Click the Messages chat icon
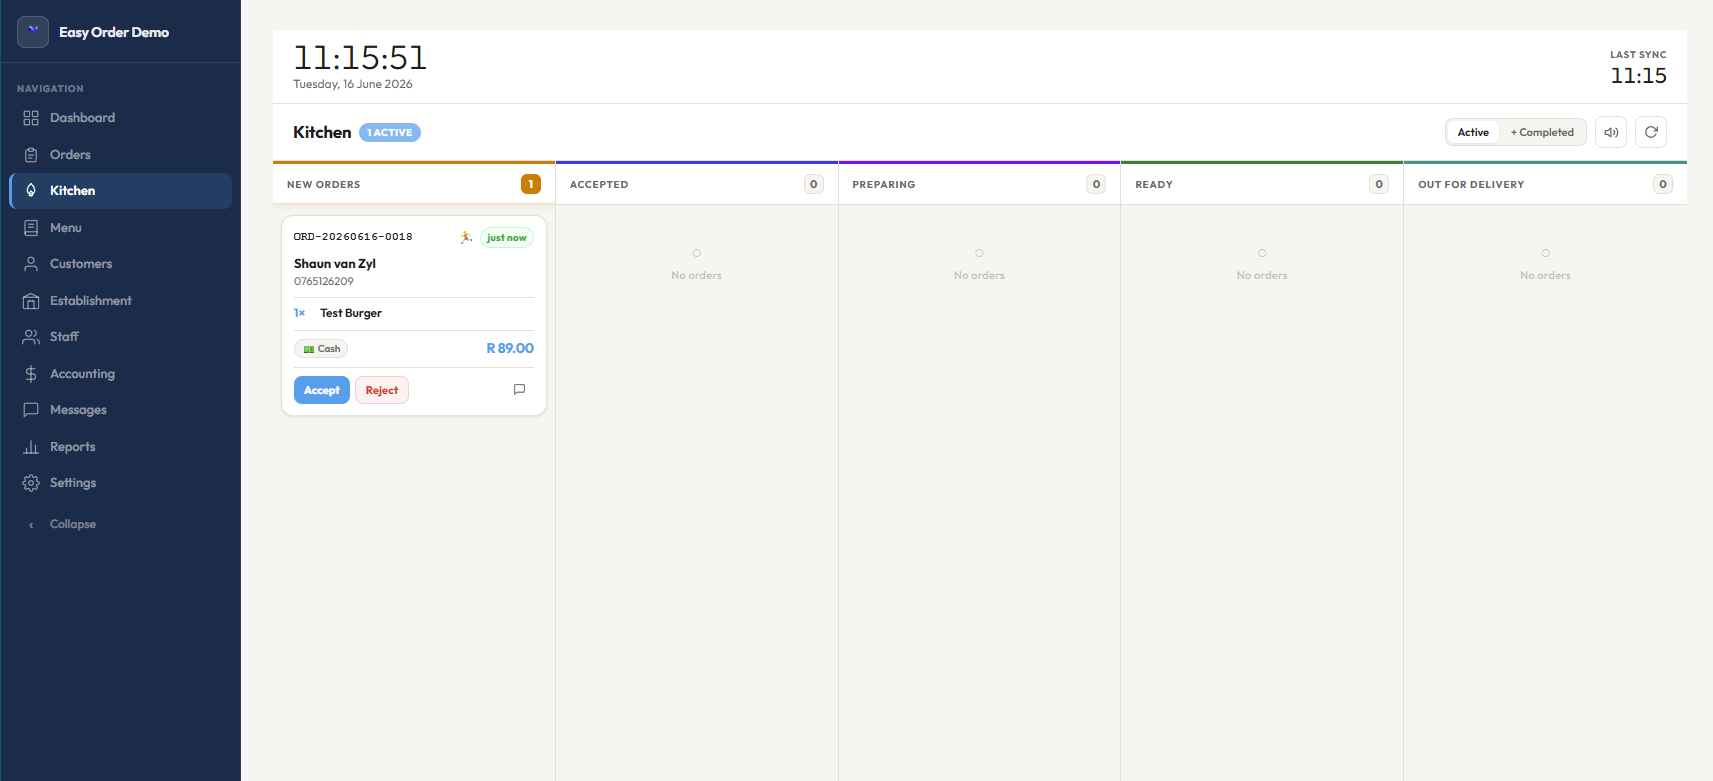The width and height of the screenshot is (1713, 781). 31,410
